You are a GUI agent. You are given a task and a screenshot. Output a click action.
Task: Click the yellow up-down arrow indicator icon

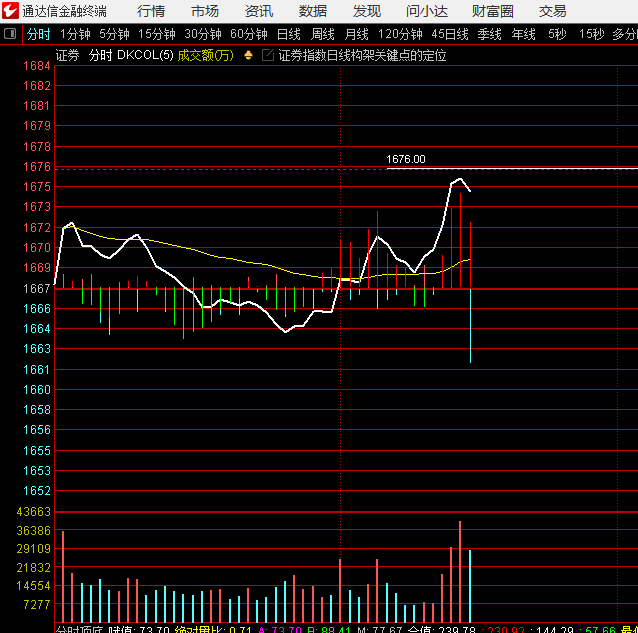coord(248,55)
